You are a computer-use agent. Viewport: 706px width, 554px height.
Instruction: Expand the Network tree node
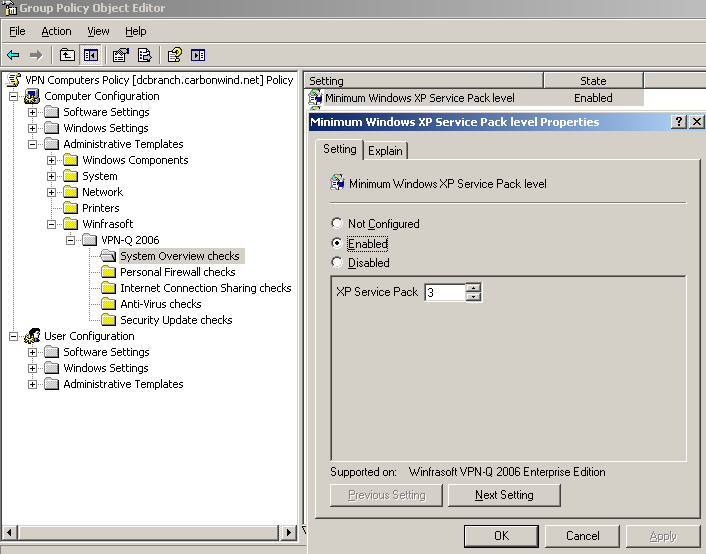click(51, 192)
